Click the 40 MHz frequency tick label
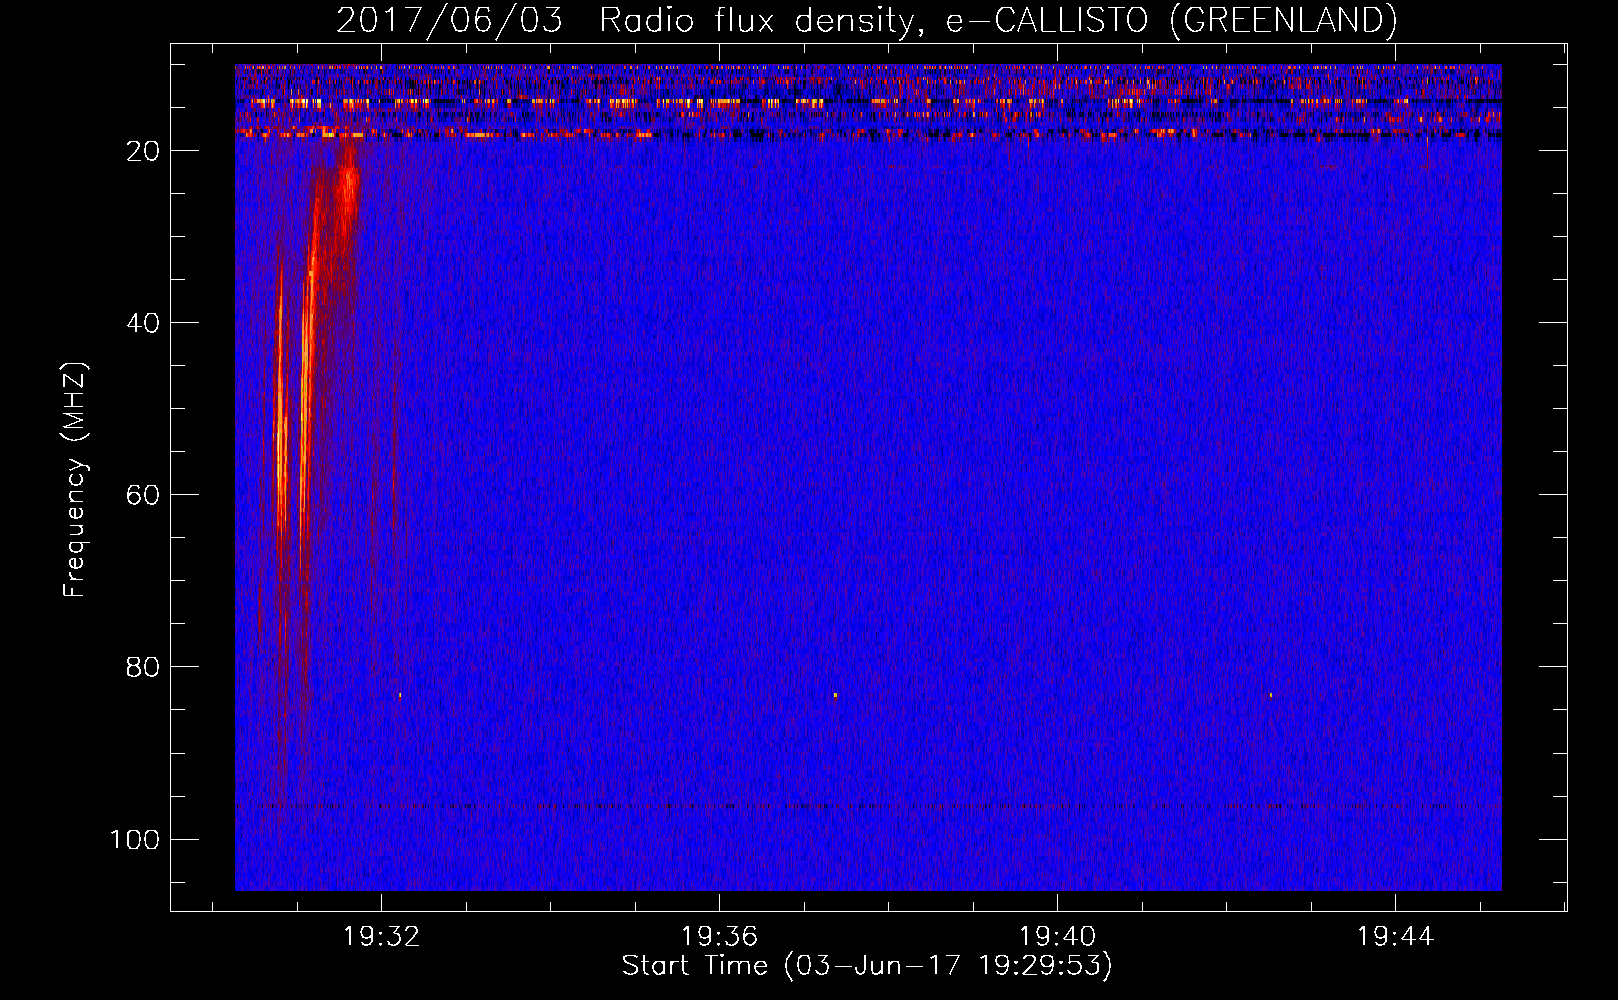Viewport: 1618px width, 1000px height. coord(143,323)
